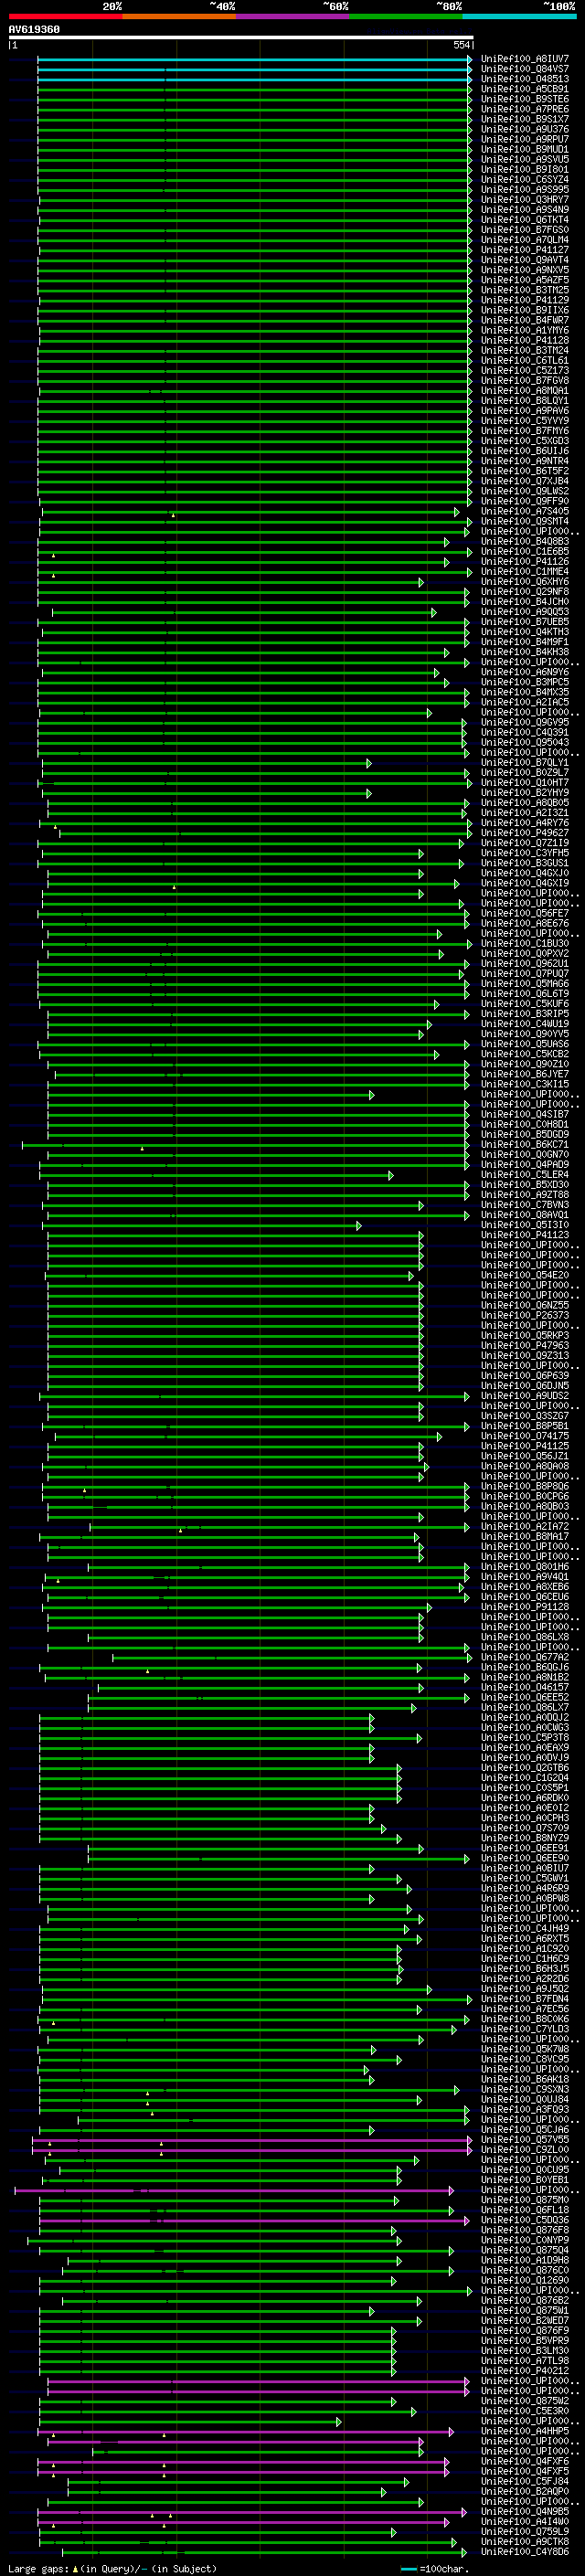Select label UniRef100_C7BVN3

pyautogui.click(x=524, y=1205)
